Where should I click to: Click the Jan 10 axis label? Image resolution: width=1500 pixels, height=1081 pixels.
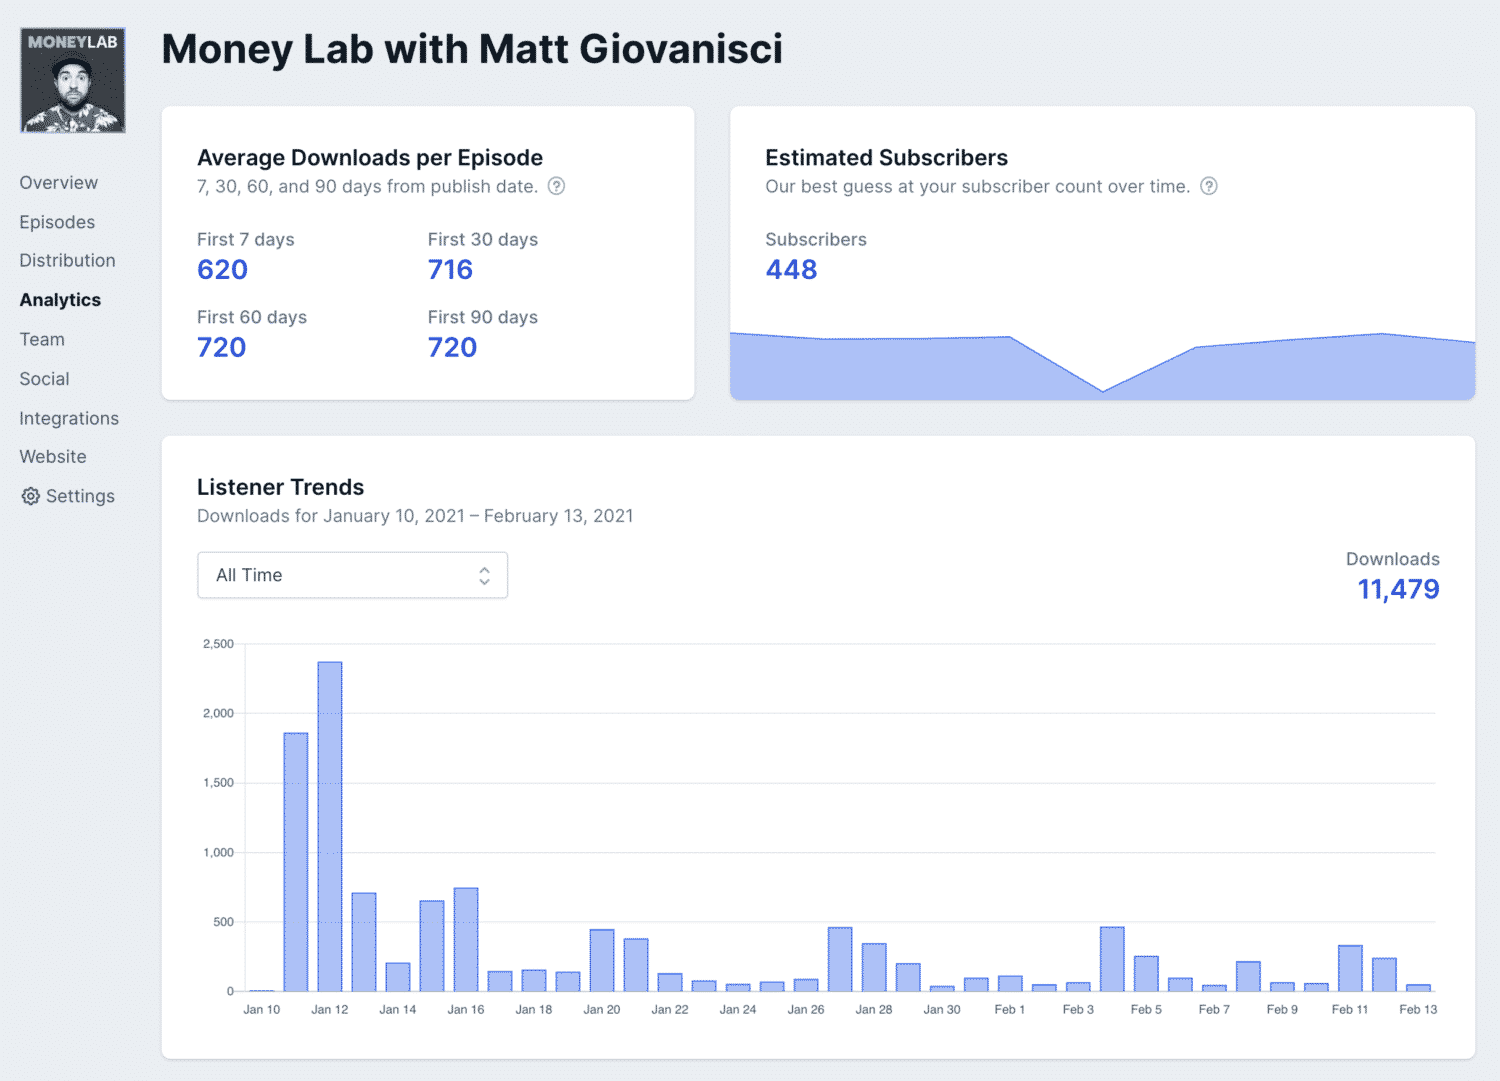262,1010
